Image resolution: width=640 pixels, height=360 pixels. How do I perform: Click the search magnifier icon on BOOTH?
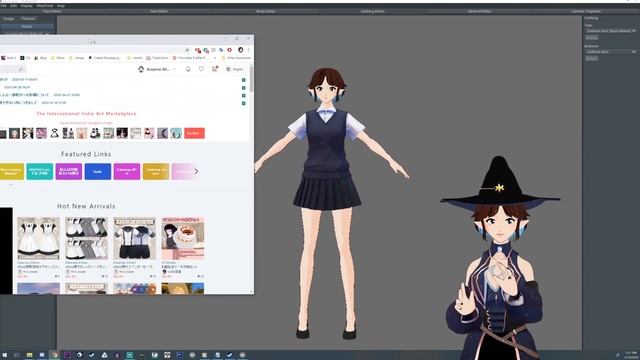tap(20, 69)
